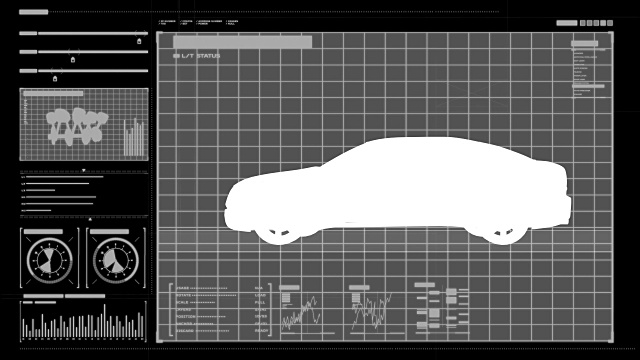Select the last square icon at top right
This screenshot has height=360, width=640.
pos(610,23)
